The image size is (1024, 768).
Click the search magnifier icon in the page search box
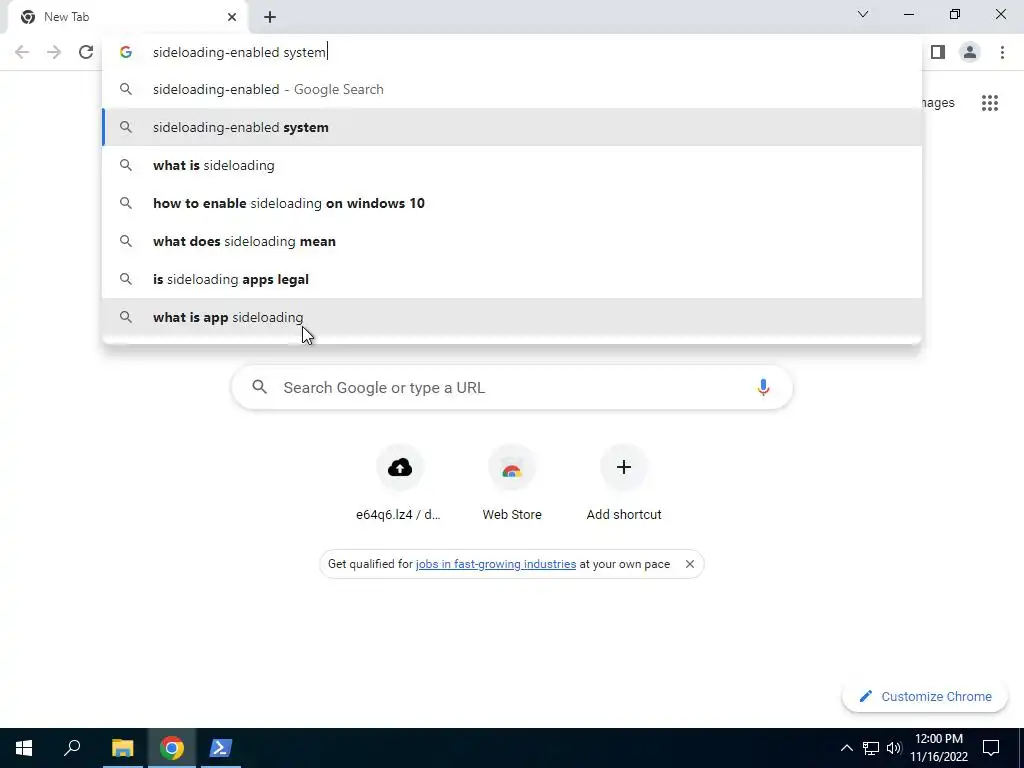(259, 387)
